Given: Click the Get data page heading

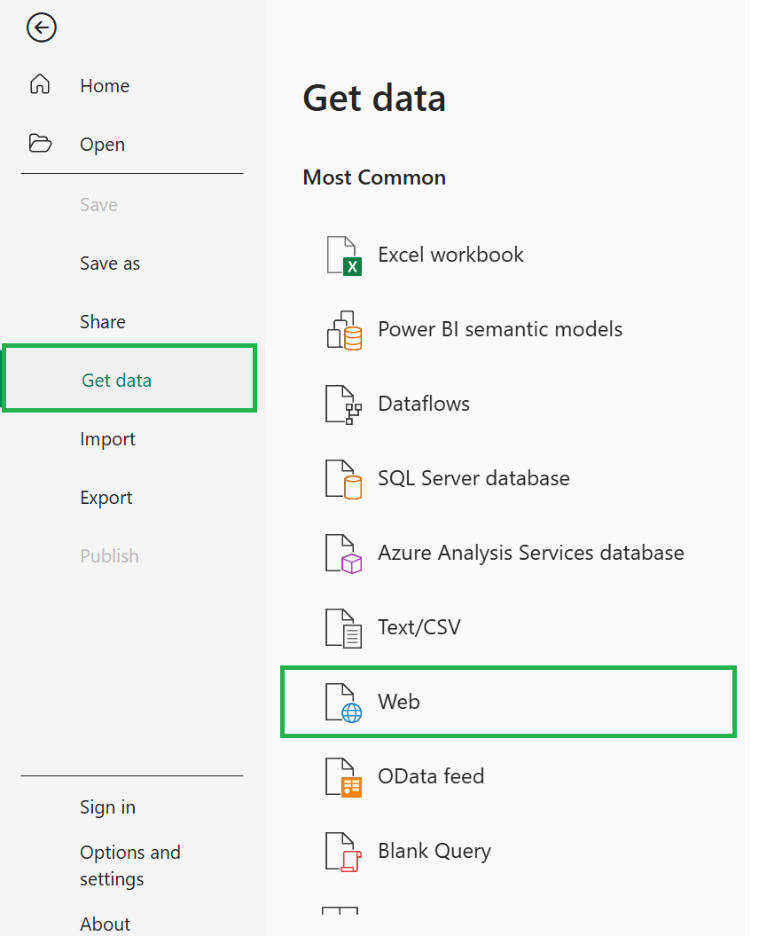Looking at the screenshot, I should (374, 98).
